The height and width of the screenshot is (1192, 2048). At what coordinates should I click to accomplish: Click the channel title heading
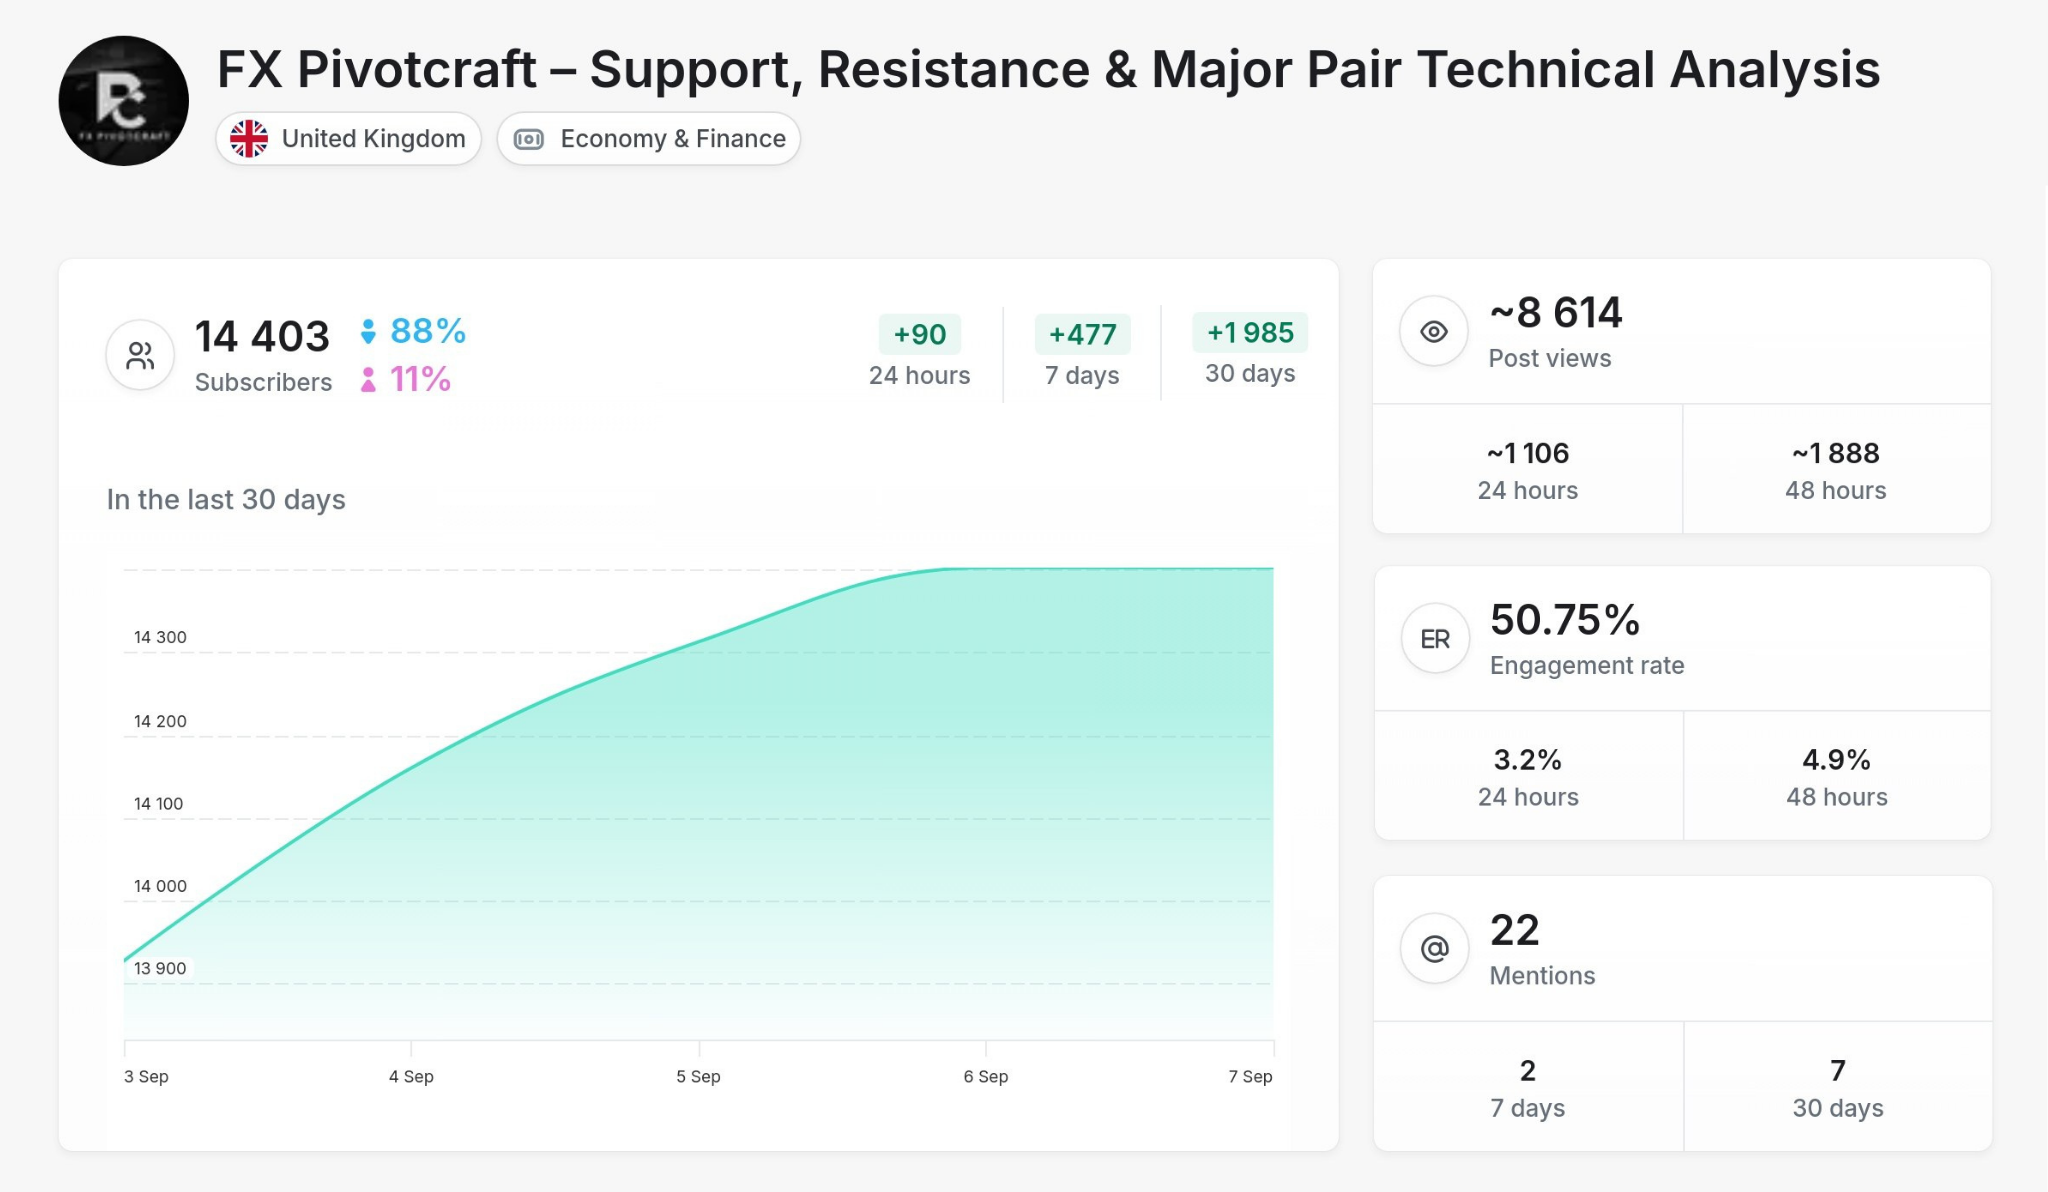(1048, 69)
